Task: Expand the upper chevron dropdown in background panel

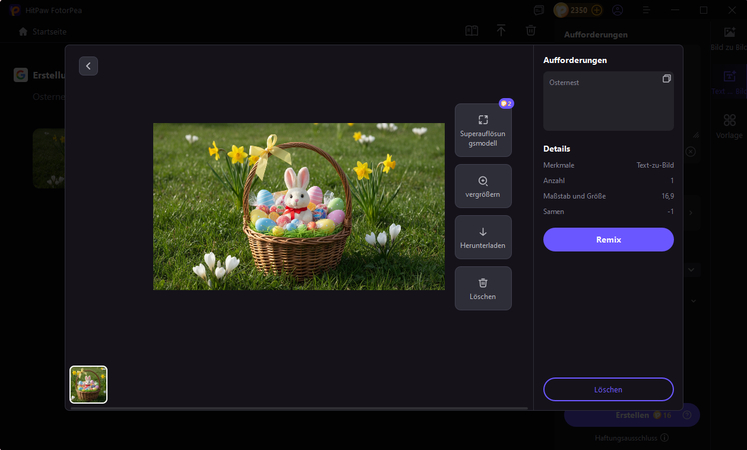Action: click(691, 270)
